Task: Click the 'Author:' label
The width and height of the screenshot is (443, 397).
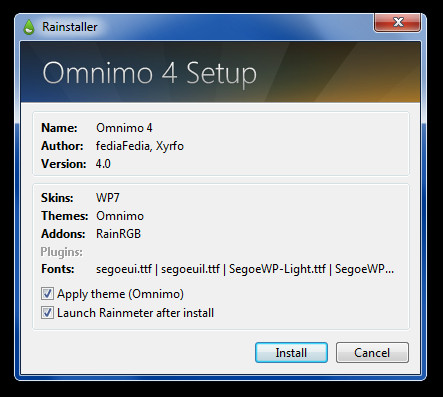Action: [x=62, y=146]
